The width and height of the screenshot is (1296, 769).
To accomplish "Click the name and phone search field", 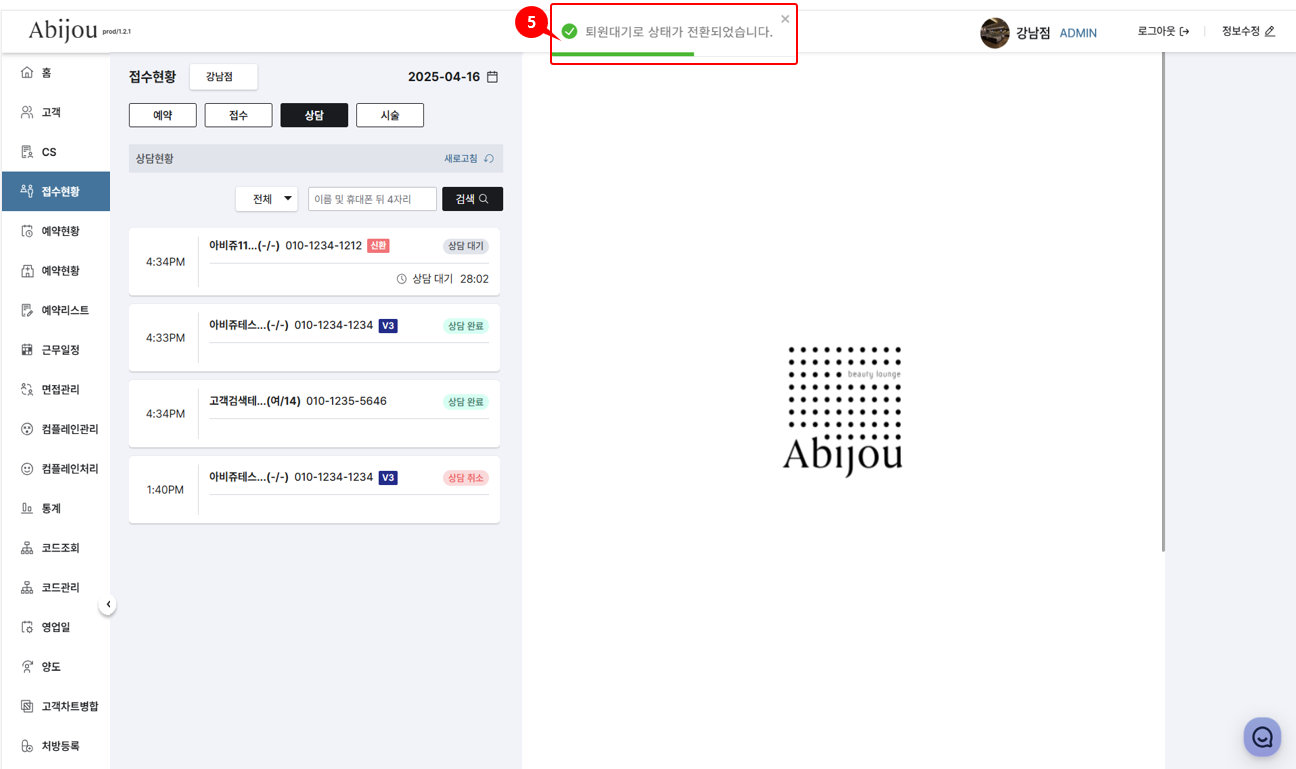I will tap(372, 199).
